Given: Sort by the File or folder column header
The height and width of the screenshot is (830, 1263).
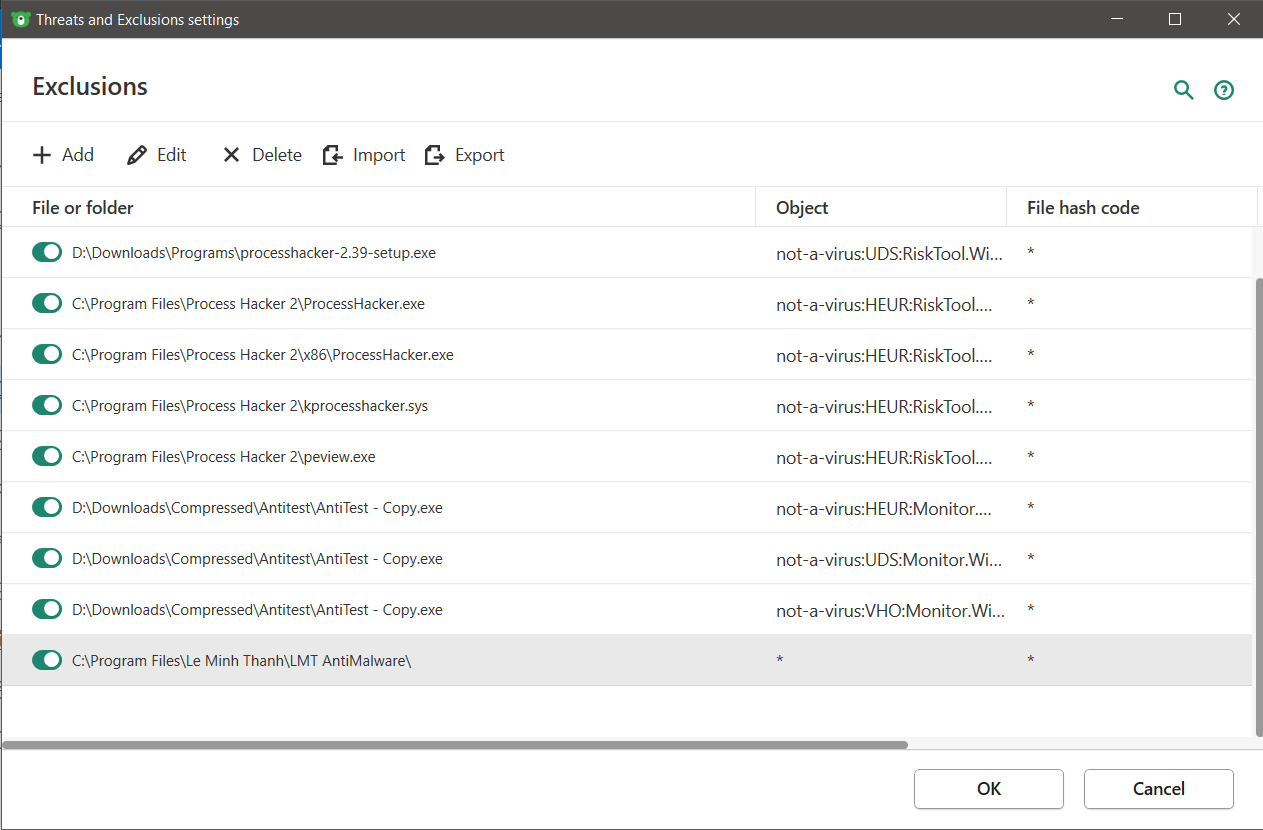Looking at the screenshot, I should [x=83, y=208].
